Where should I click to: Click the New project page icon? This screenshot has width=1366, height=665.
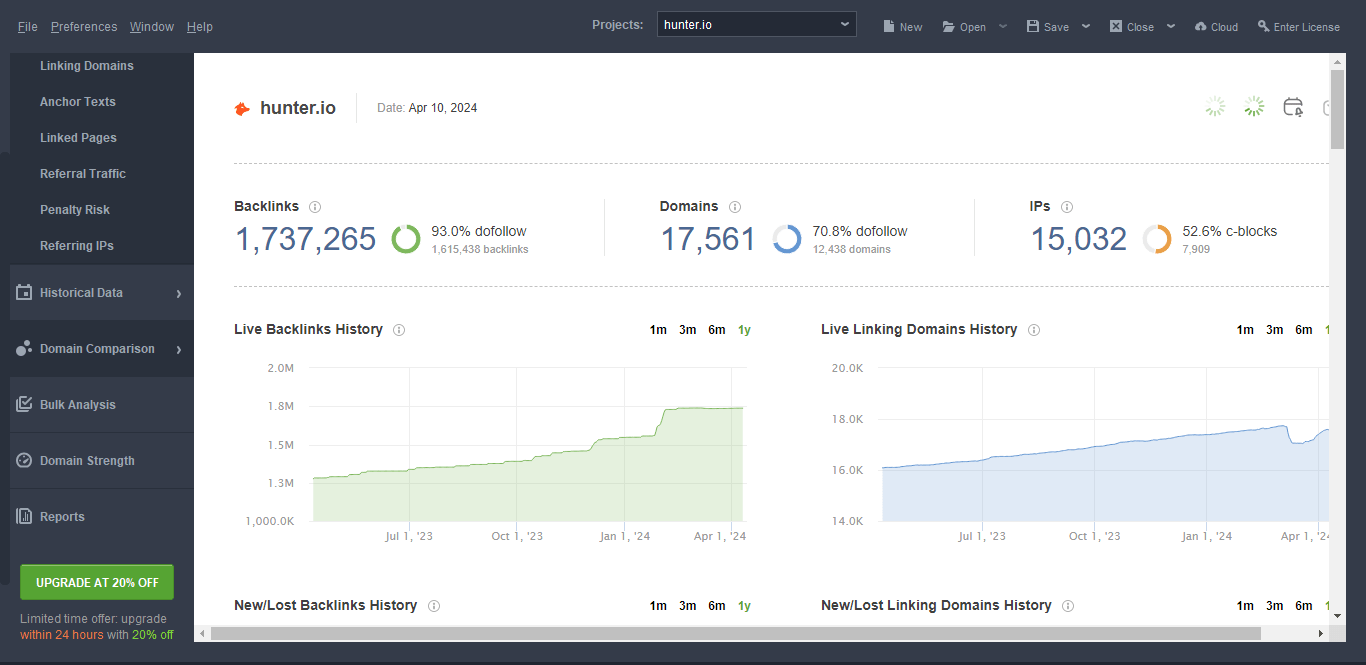click(x=888, y=27)
